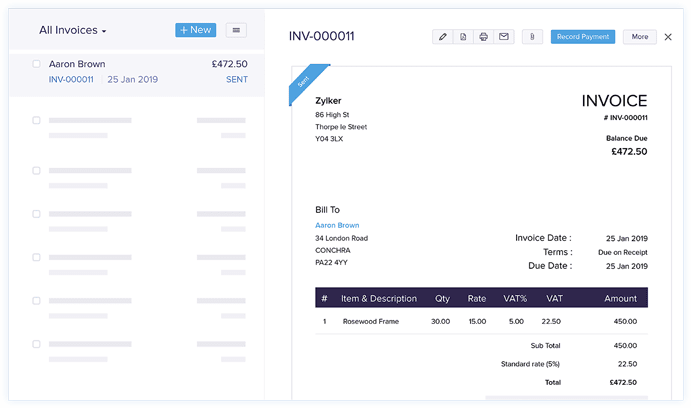Viewport: 691px width, 408px height.
Task: Open INV-000011 link in invoice list
Action: [x=71, y=80]
